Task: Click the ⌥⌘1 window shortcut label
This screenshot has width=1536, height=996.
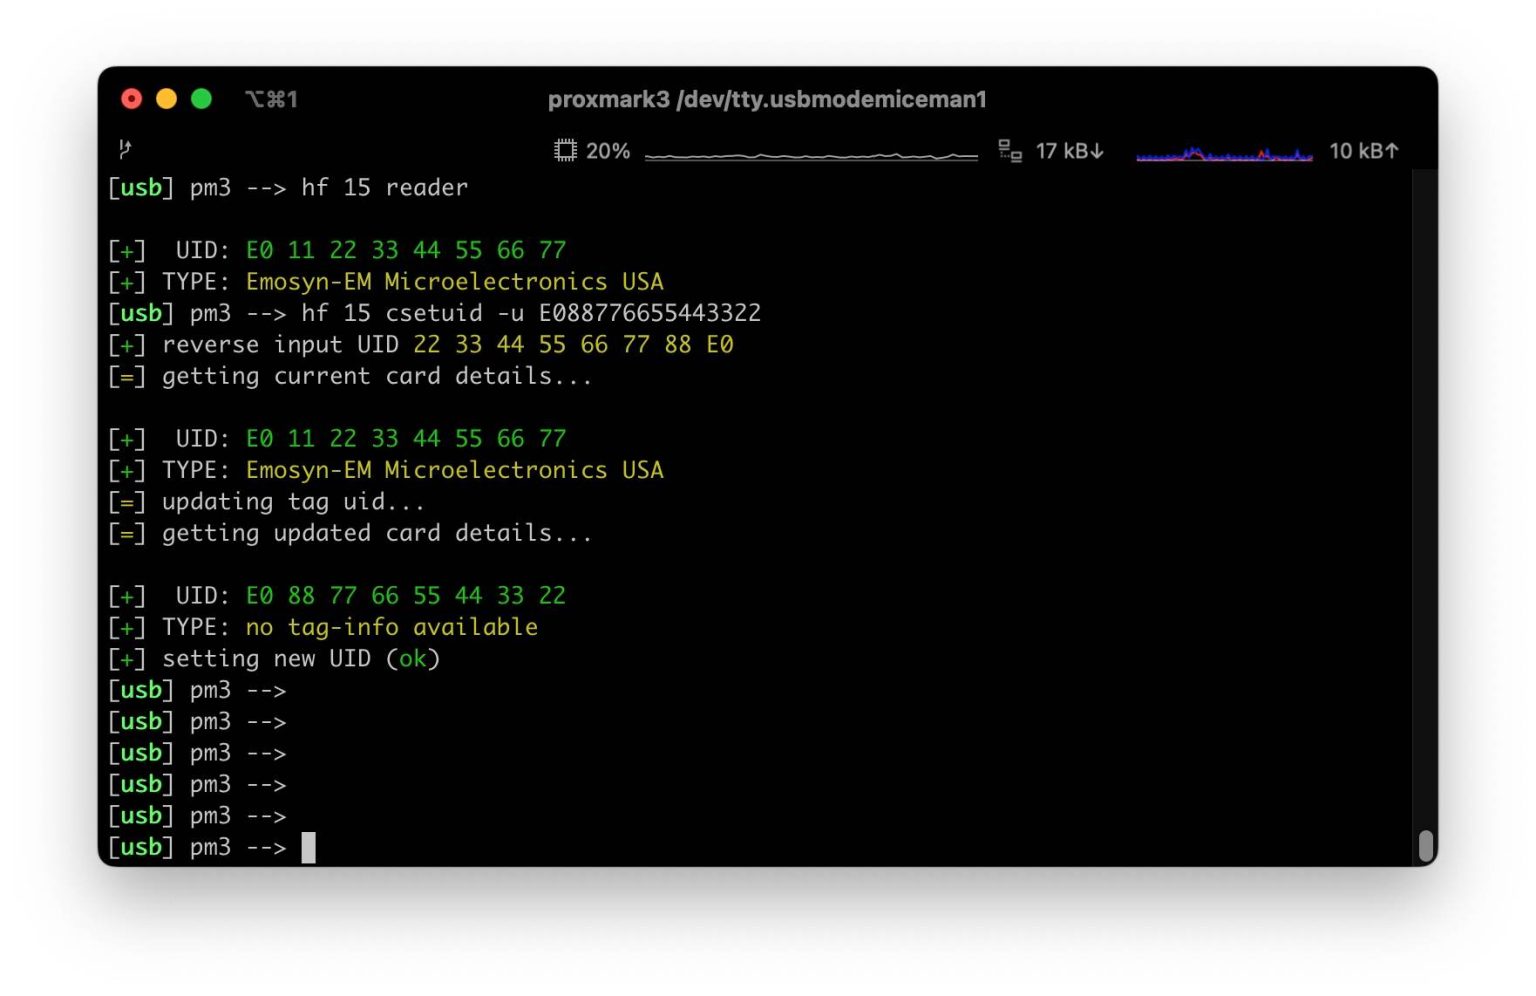Action: 271,99
